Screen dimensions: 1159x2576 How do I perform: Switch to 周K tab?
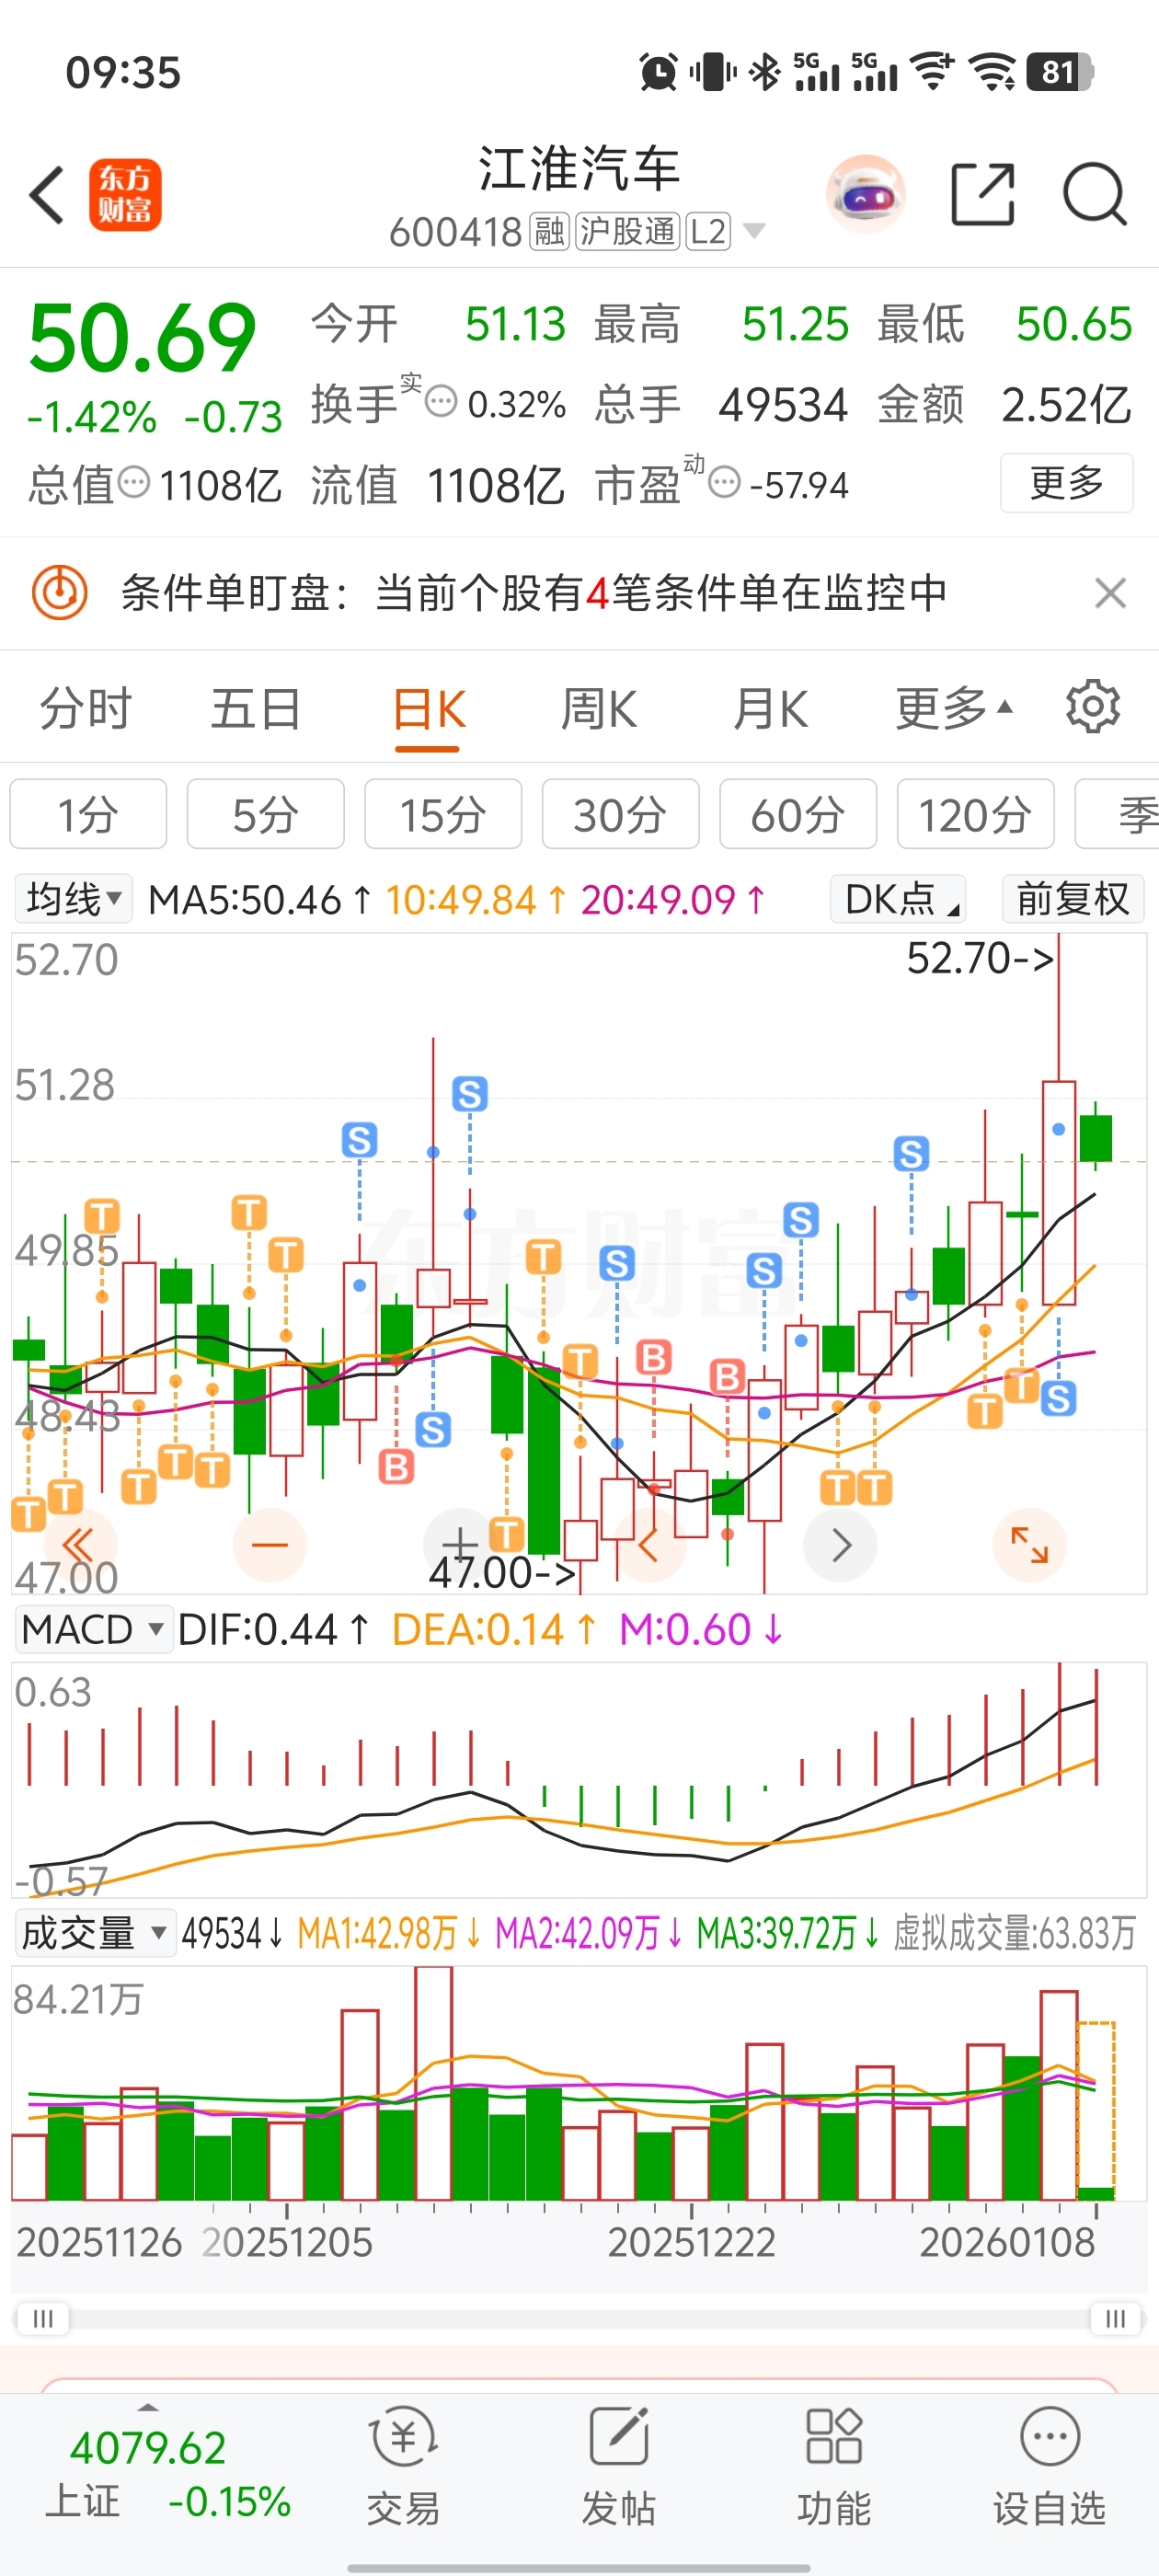599,709
